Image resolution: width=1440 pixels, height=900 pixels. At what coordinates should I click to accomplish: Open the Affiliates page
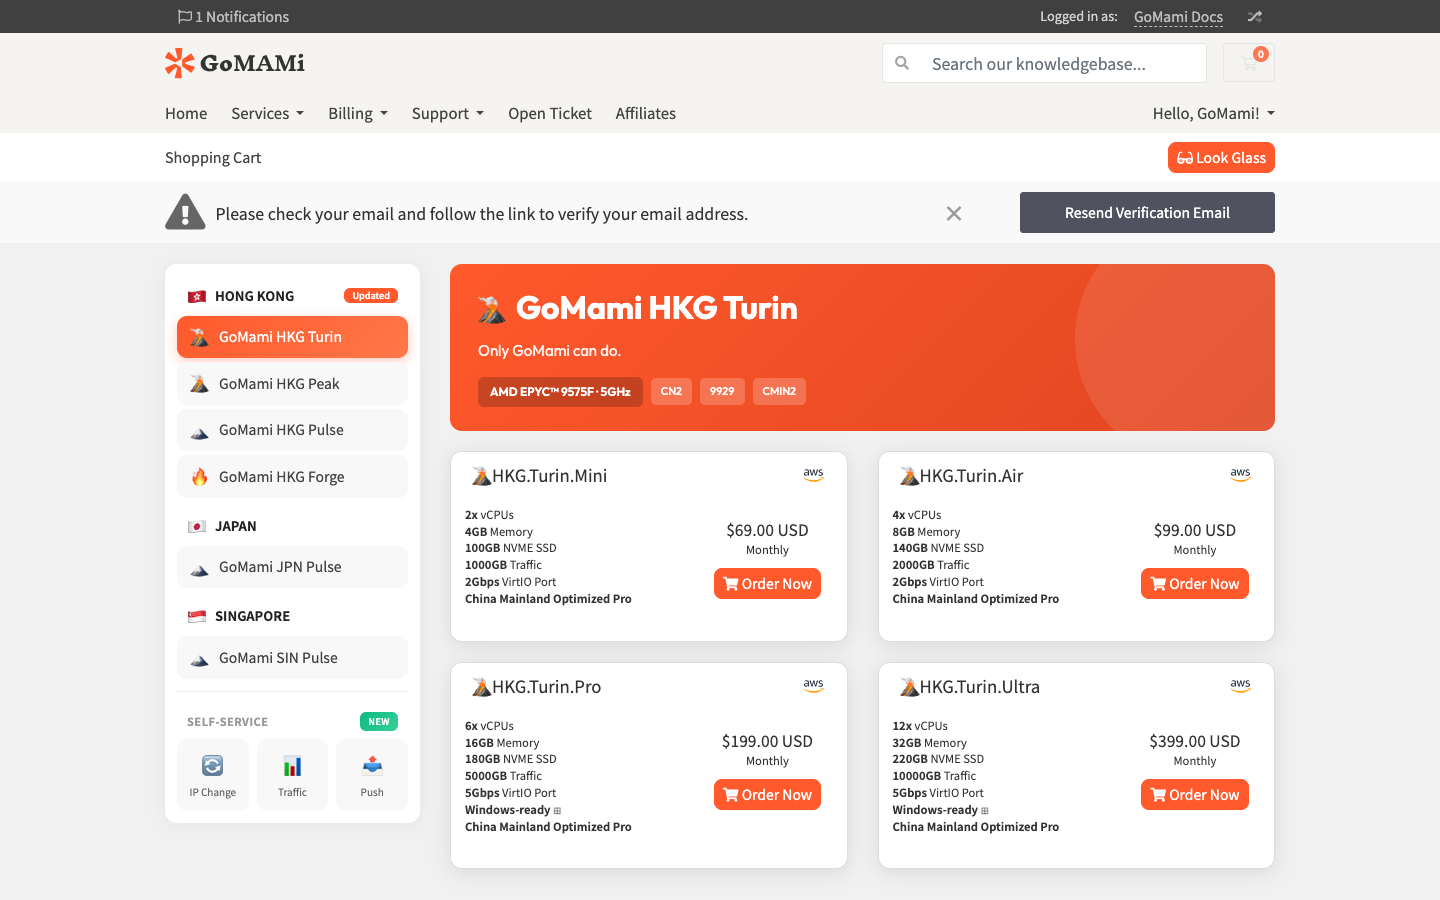[x=646, y=113]
